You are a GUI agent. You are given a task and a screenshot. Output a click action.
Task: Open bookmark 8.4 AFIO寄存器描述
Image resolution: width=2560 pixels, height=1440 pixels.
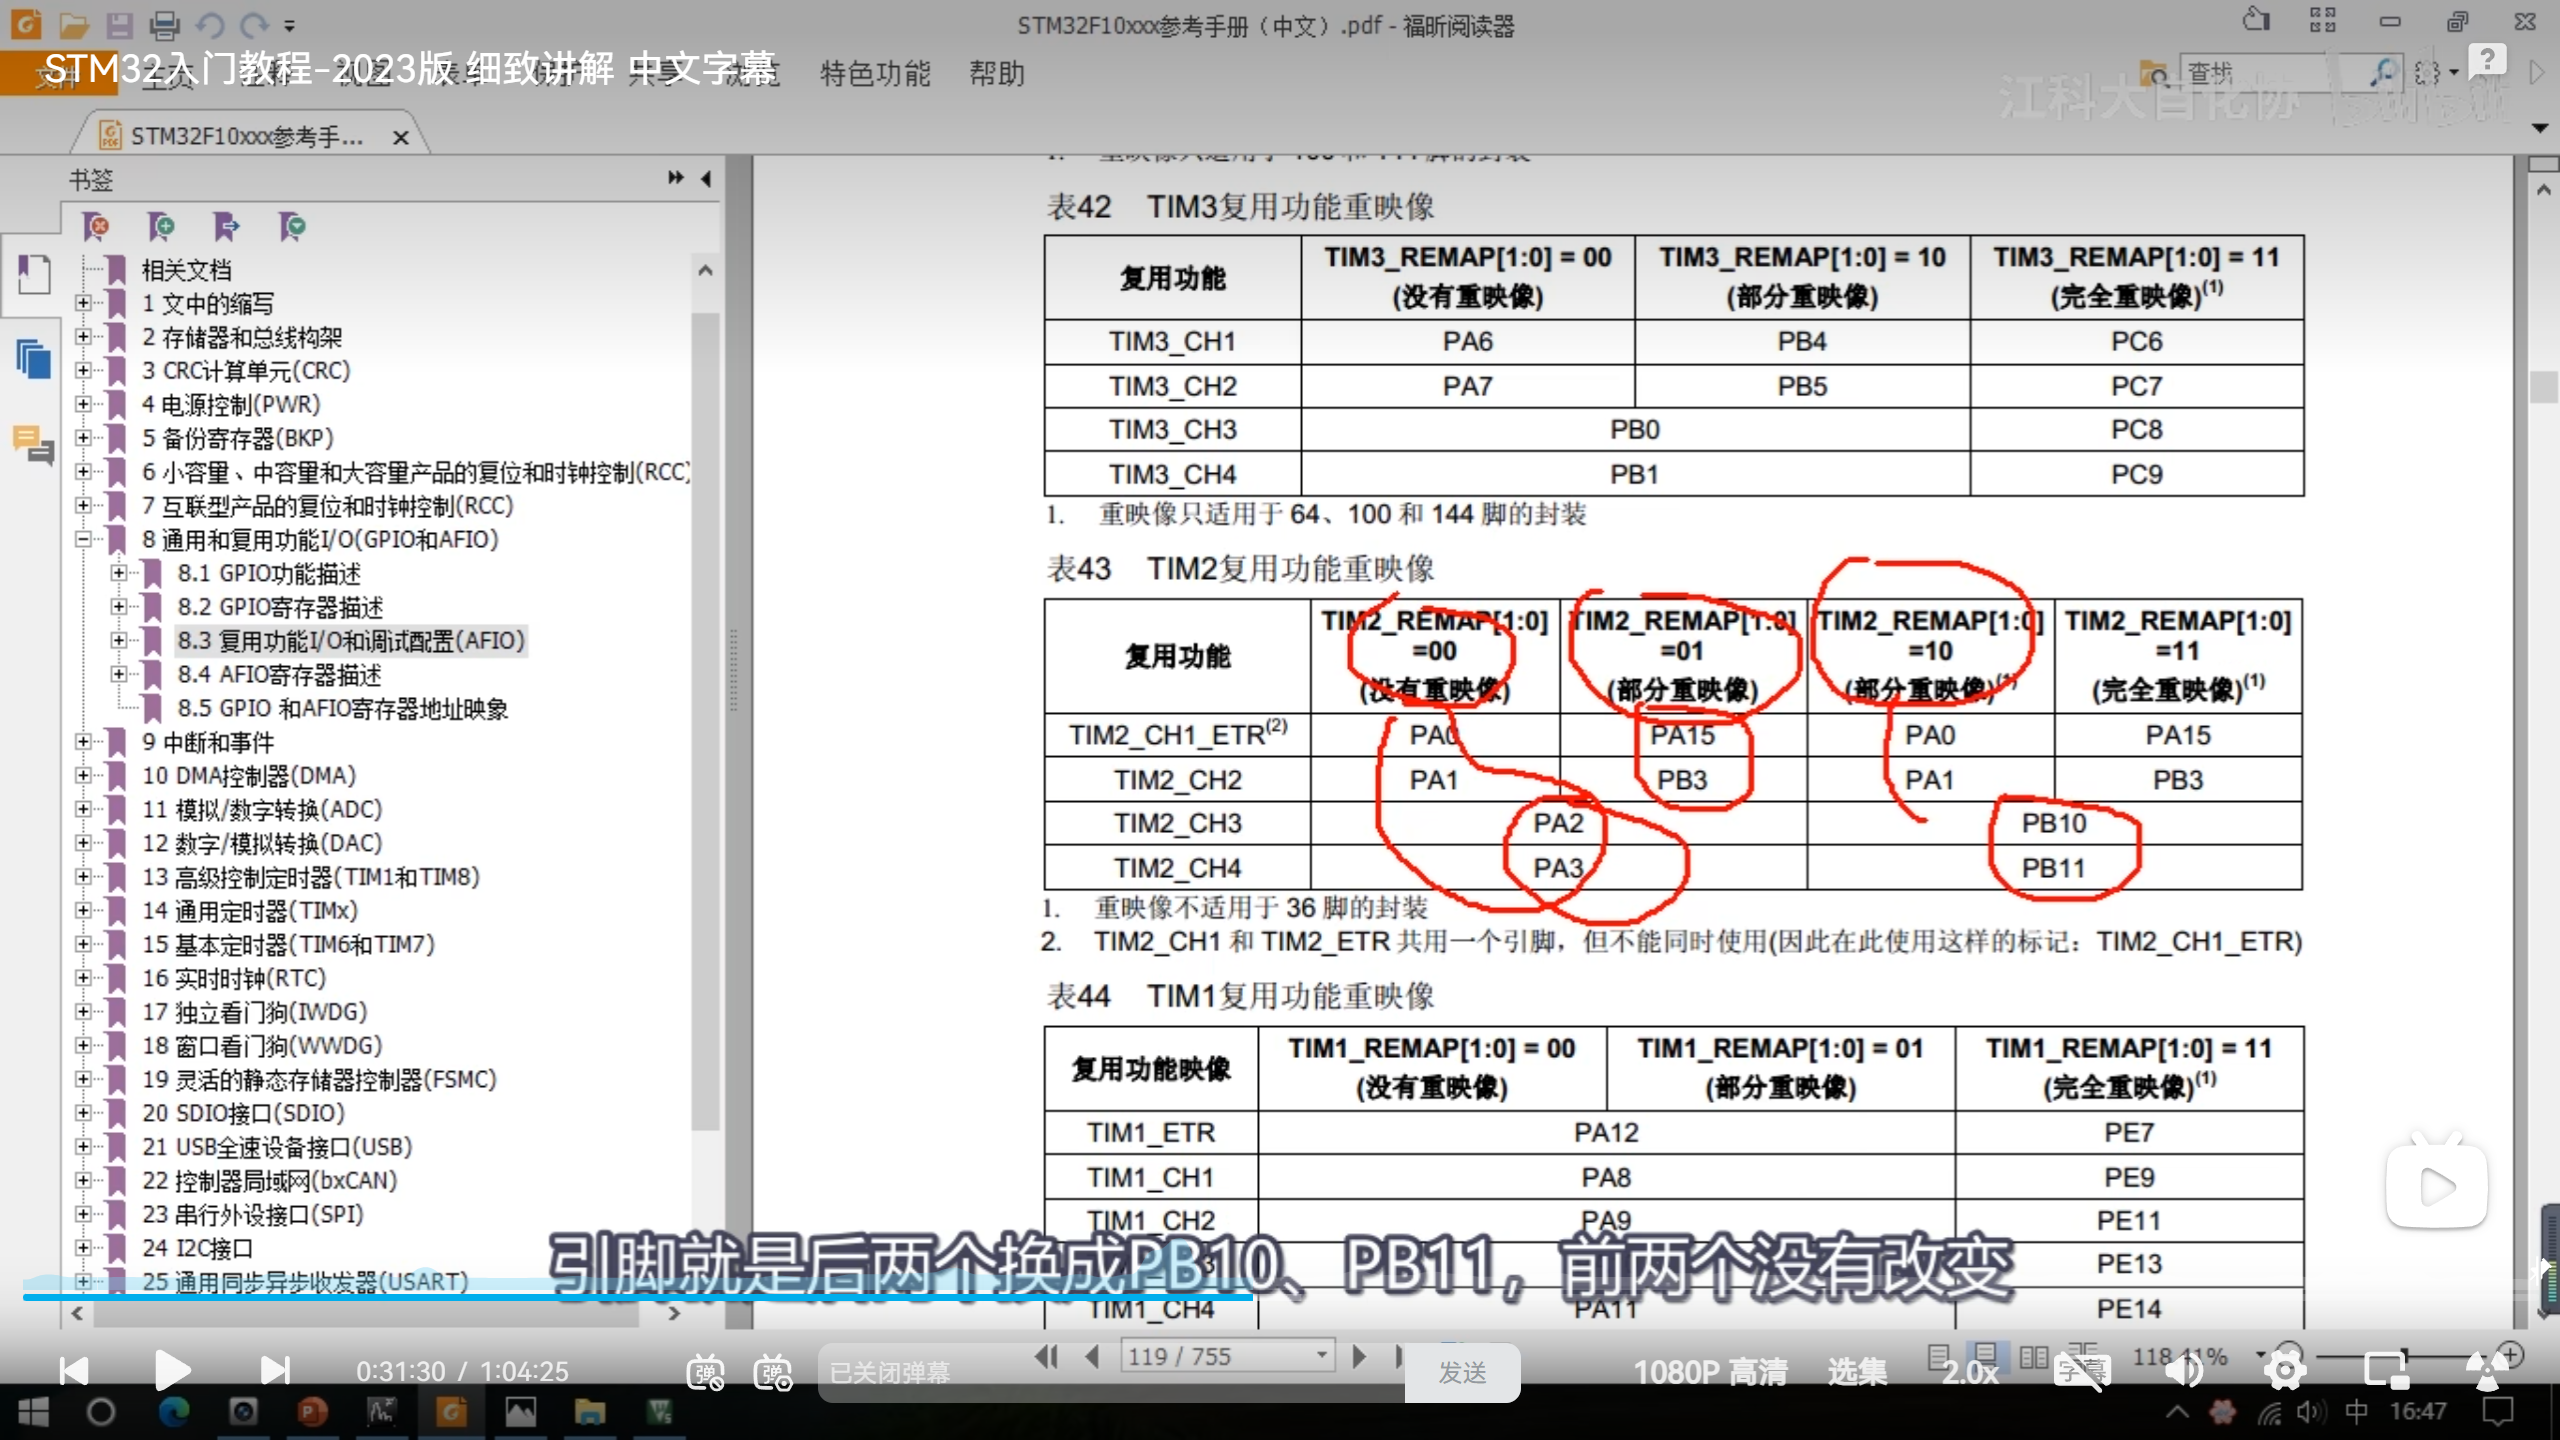(279, 675)
